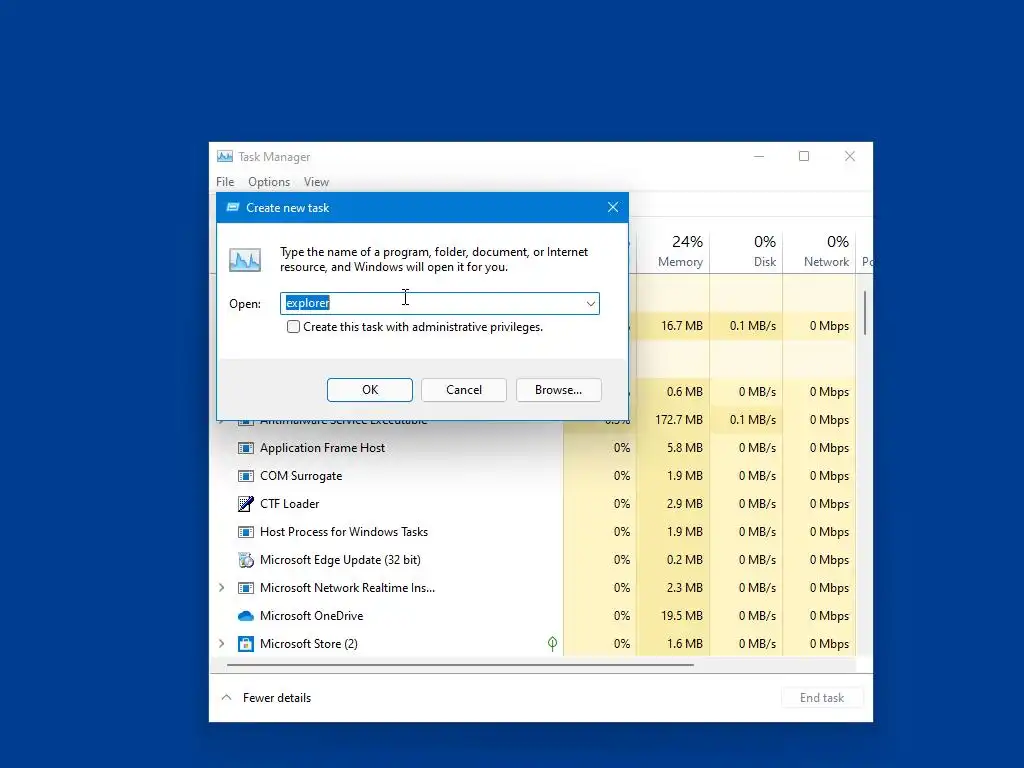Select the Application Frame Host process icon
The width and height of the screenshot is (1024, 768).
pyautogui.click(x=246, y=448)
